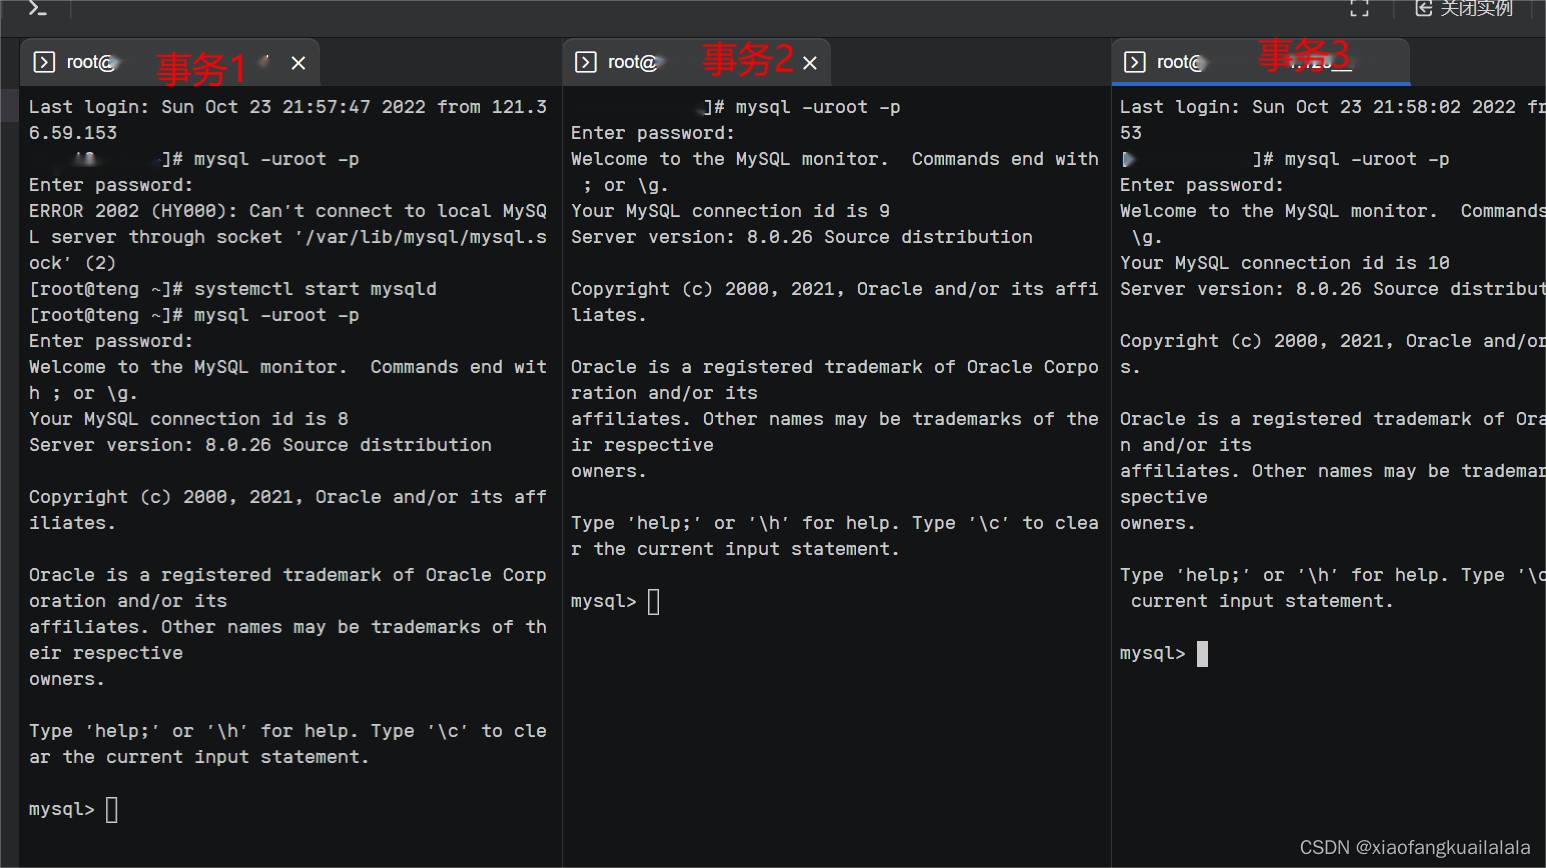Click 'Your MySQL connection id is 9' text

[730, 211]
